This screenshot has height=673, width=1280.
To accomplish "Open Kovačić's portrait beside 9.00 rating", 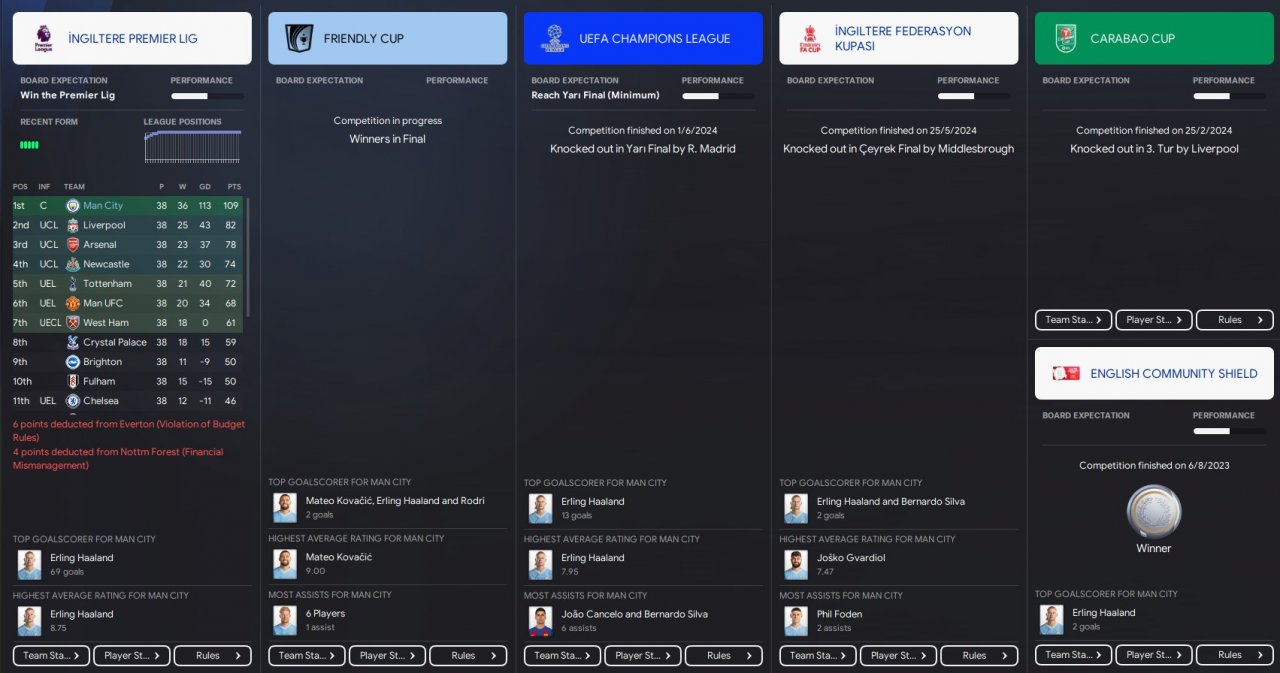I will [x=285, y=564].
